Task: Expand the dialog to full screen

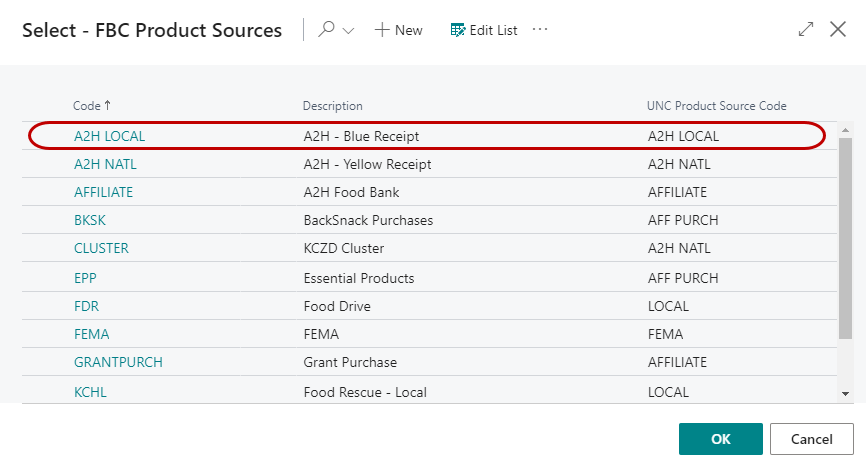Action: pos(806,30)
